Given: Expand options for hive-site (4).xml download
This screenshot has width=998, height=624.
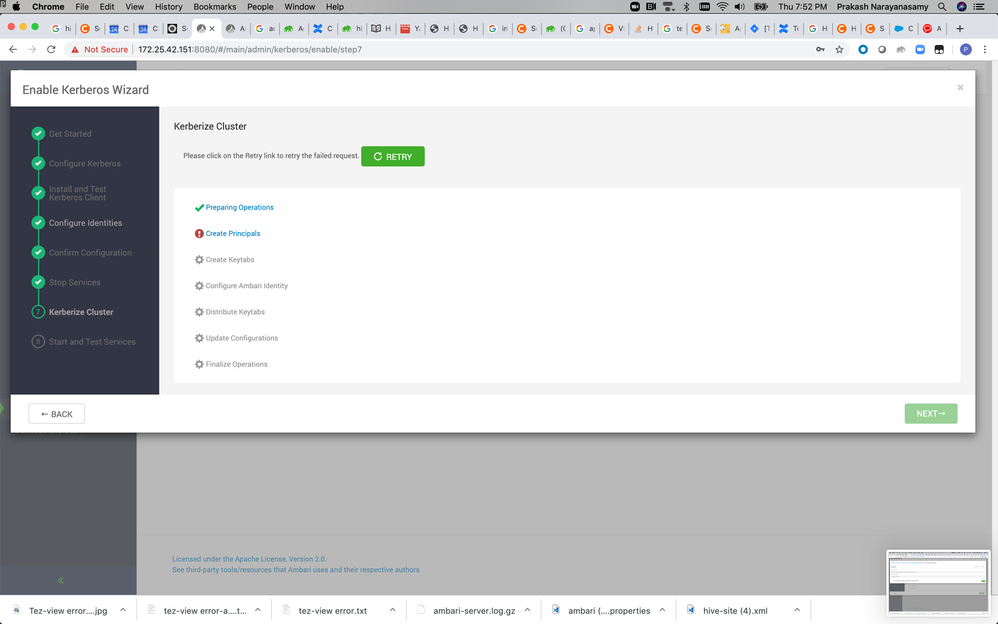Looking at the screenshot, I should point(796,610).
